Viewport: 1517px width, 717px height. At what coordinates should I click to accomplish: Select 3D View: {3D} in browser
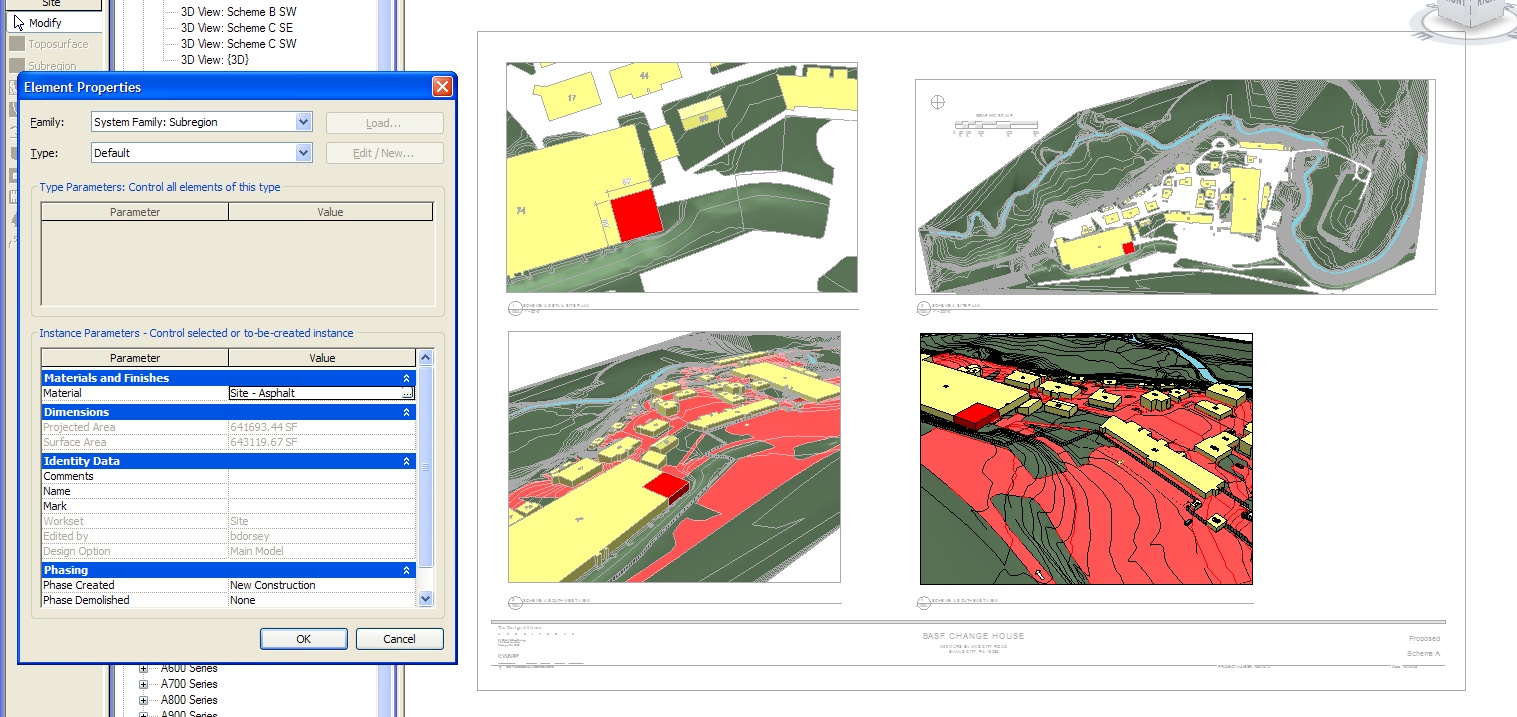point(214,60)
